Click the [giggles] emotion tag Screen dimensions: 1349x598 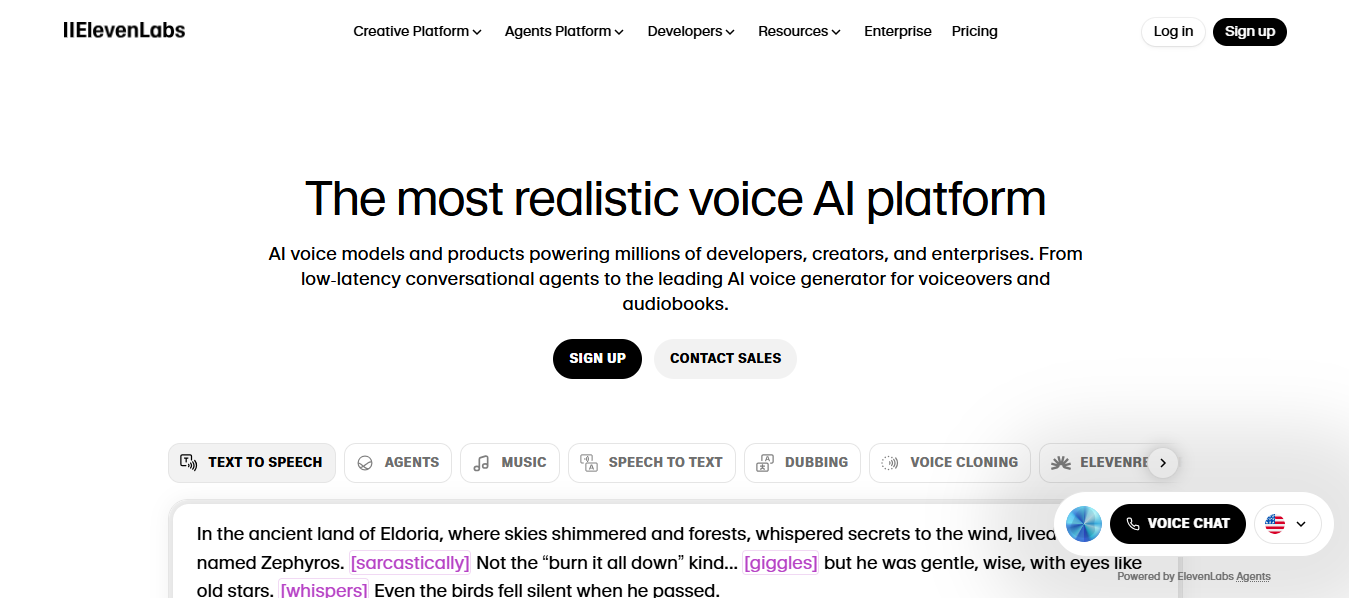781,563
